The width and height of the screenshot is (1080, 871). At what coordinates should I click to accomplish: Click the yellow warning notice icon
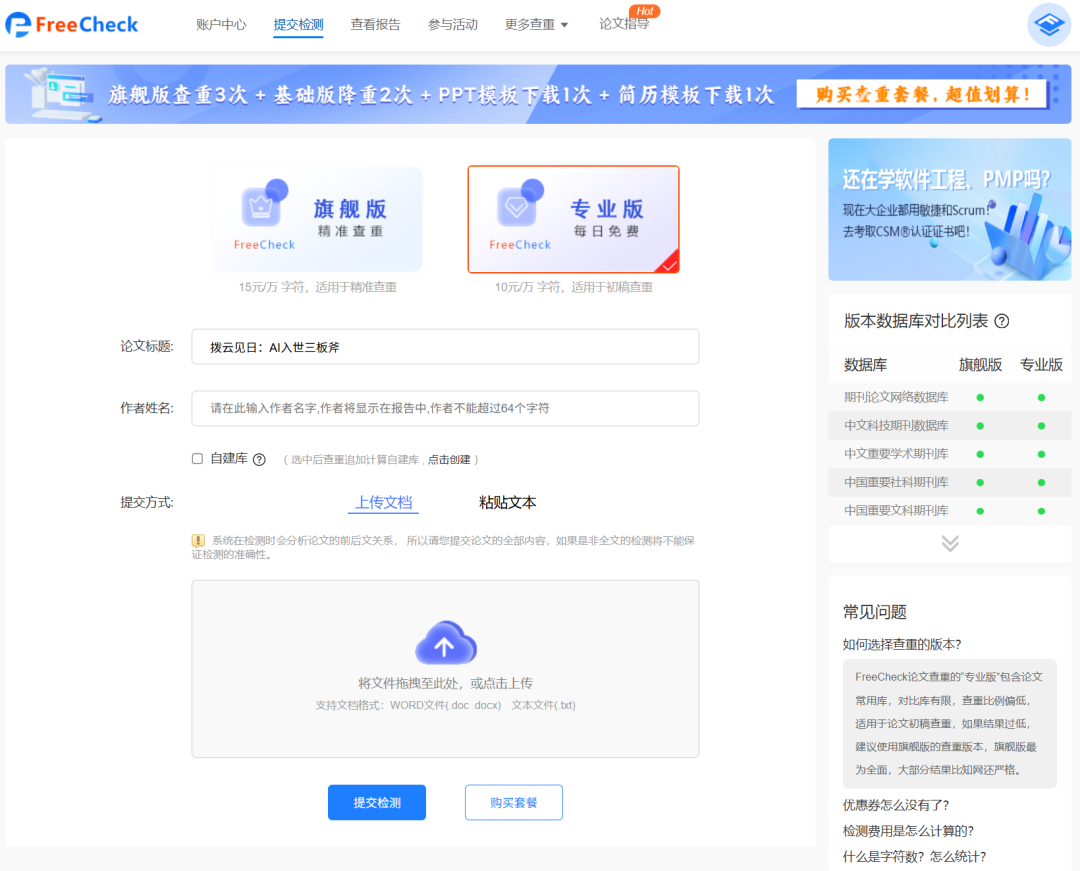click(198, 540)
